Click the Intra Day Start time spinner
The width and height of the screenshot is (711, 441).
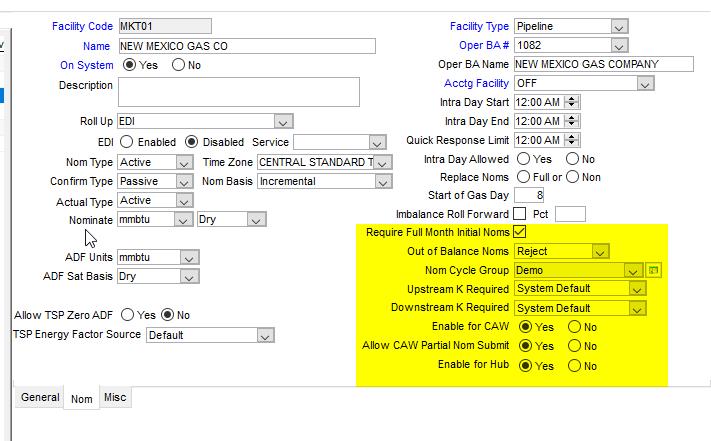[x=570, y=103]
